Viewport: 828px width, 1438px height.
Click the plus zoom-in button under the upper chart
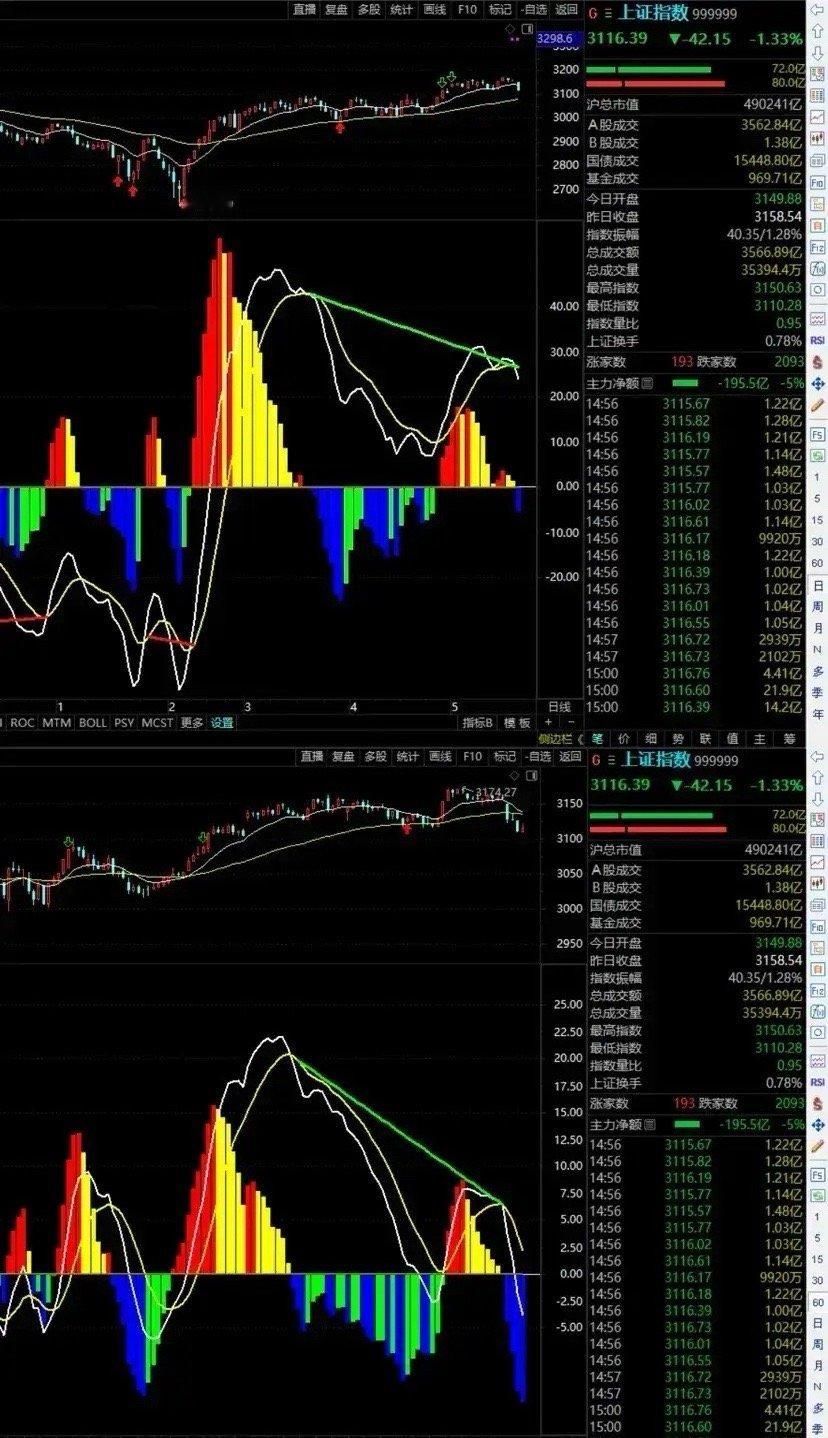pos(549,722)
